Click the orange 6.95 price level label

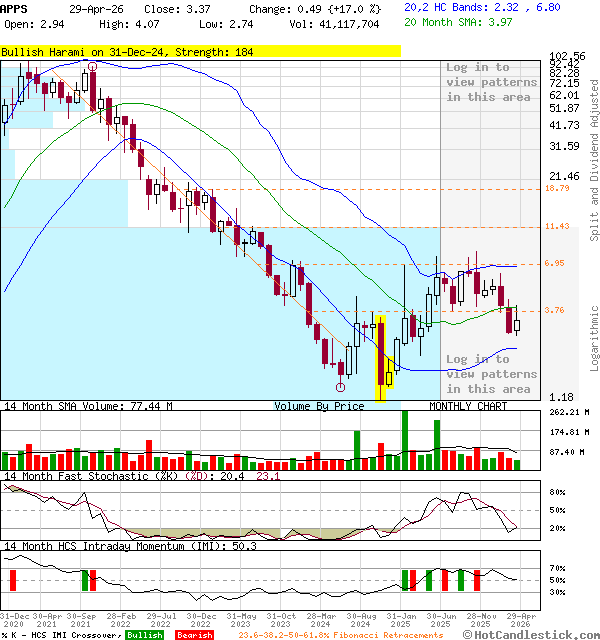tap(557, 264)
